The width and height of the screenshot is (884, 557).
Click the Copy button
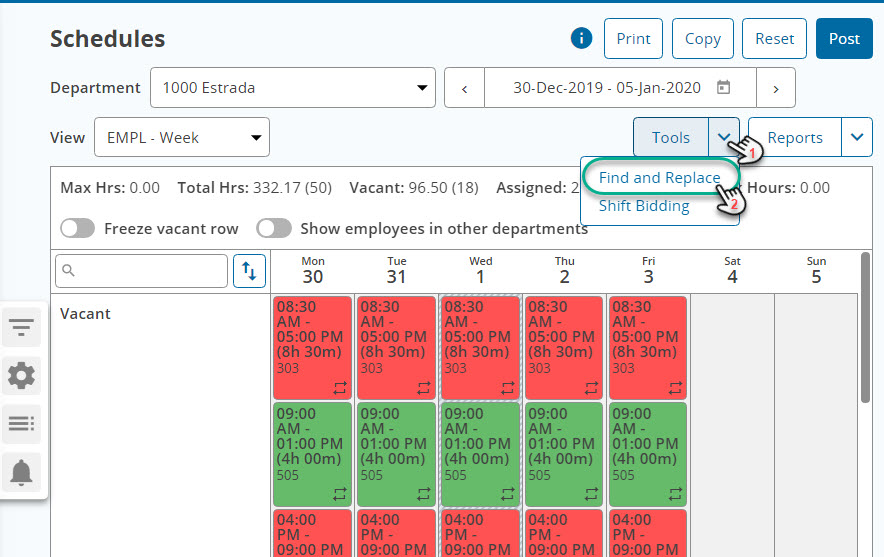702,38
